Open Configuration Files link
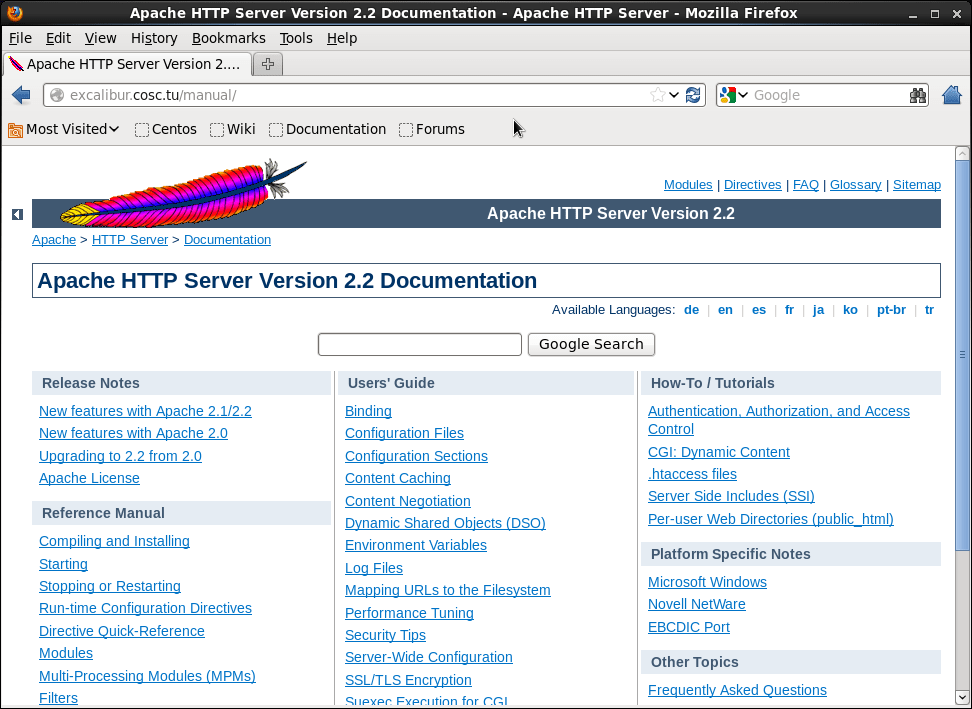The width and height of the screenshot is (972, 709). click(x=404, y=433)
